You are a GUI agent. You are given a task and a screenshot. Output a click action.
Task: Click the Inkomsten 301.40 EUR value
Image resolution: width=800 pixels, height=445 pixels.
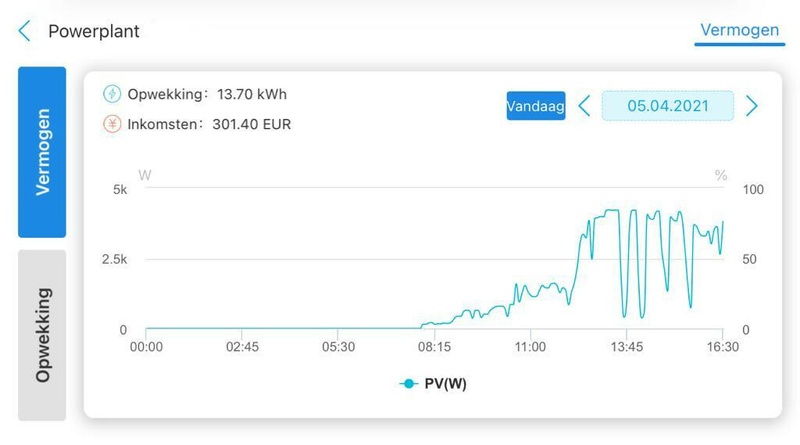point(252,125)
